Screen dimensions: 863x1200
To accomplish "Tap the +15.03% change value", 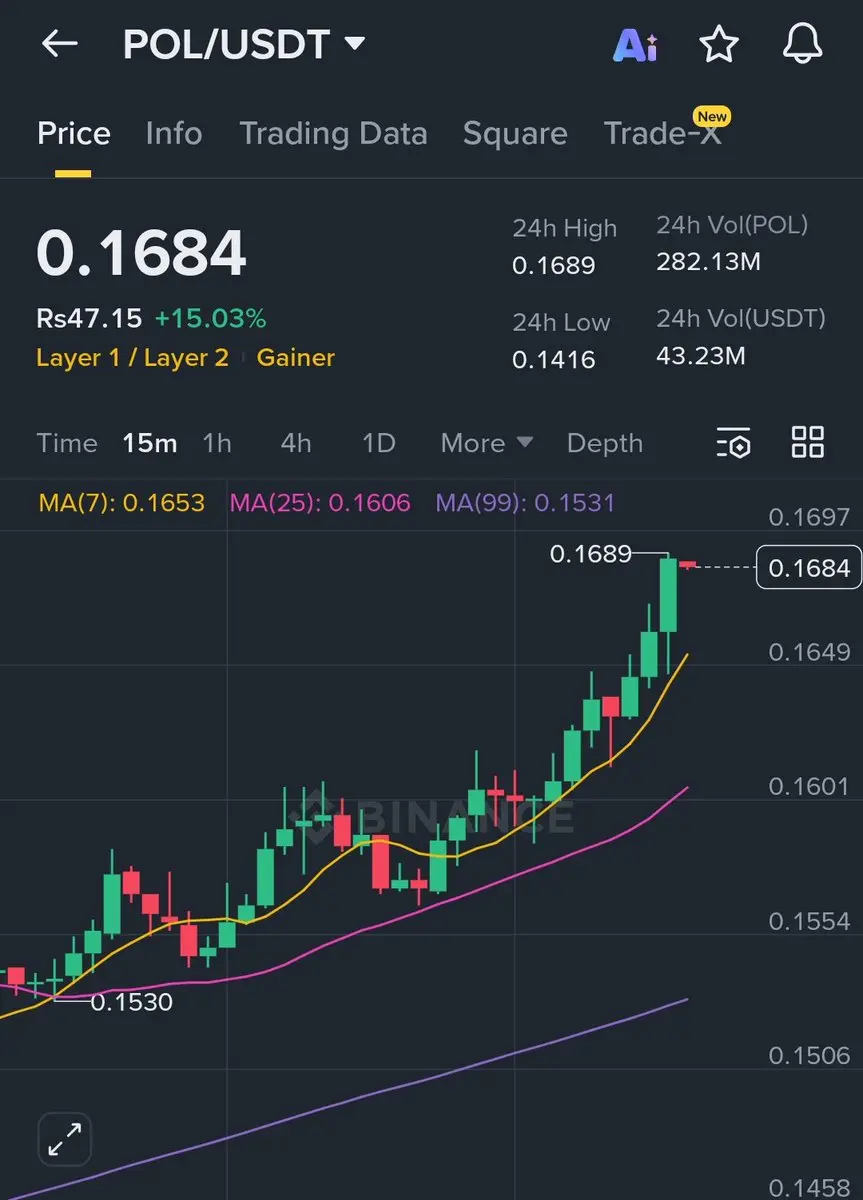I will click(x=210, y=319).
